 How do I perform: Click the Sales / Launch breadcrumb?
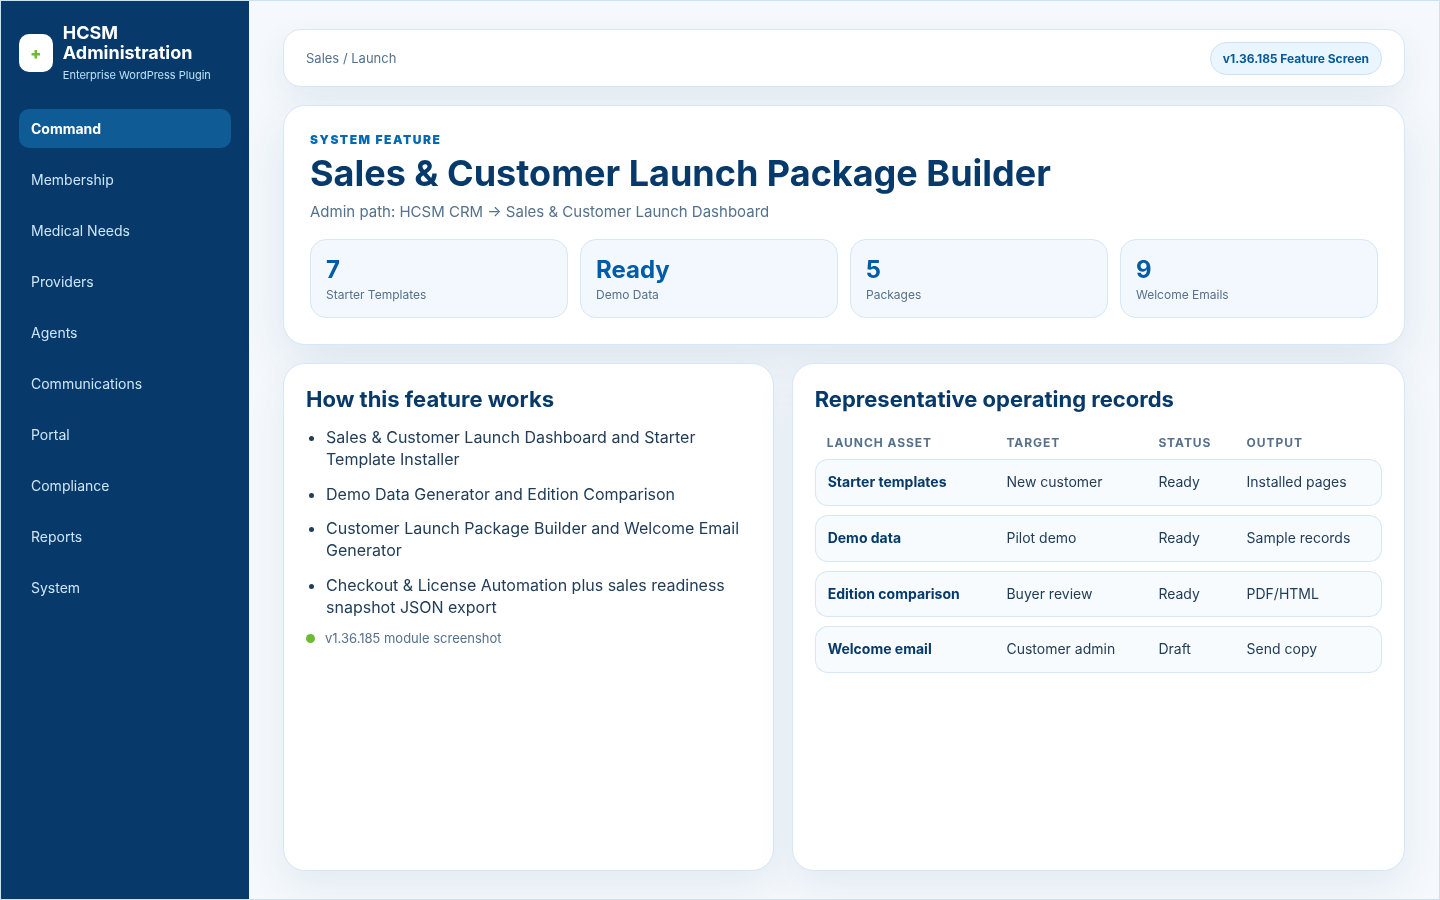pyautogui.click(x=351, y=58)
